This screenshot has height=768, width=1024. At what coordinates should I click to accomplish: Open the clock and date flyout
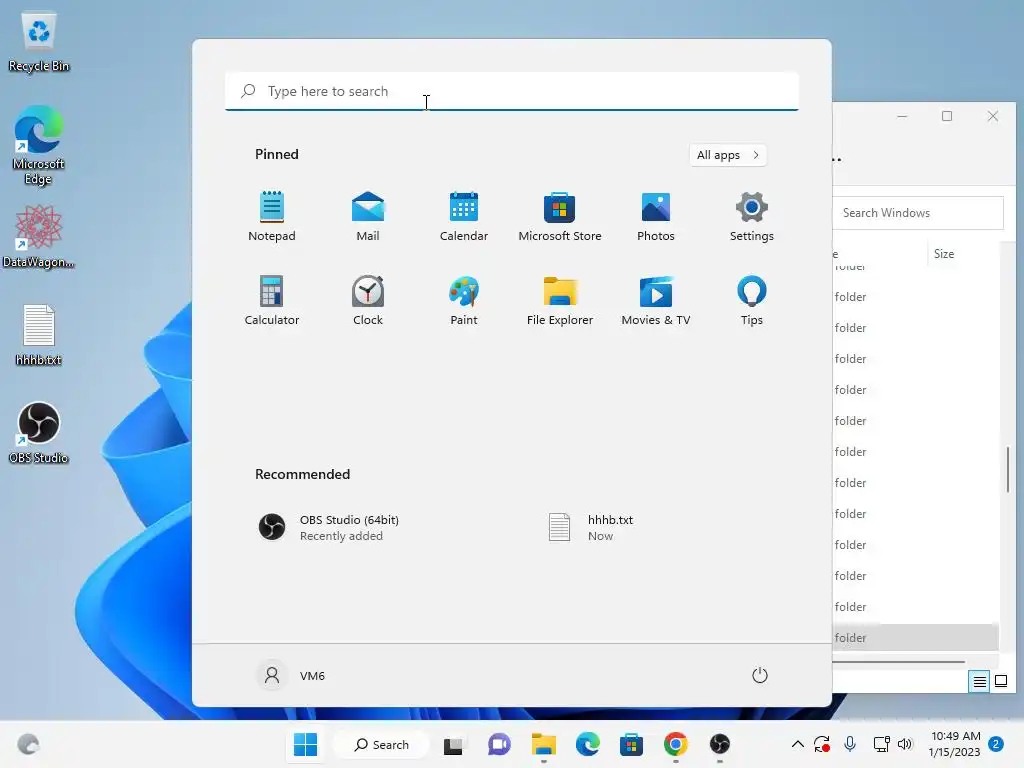click(954, 744)
